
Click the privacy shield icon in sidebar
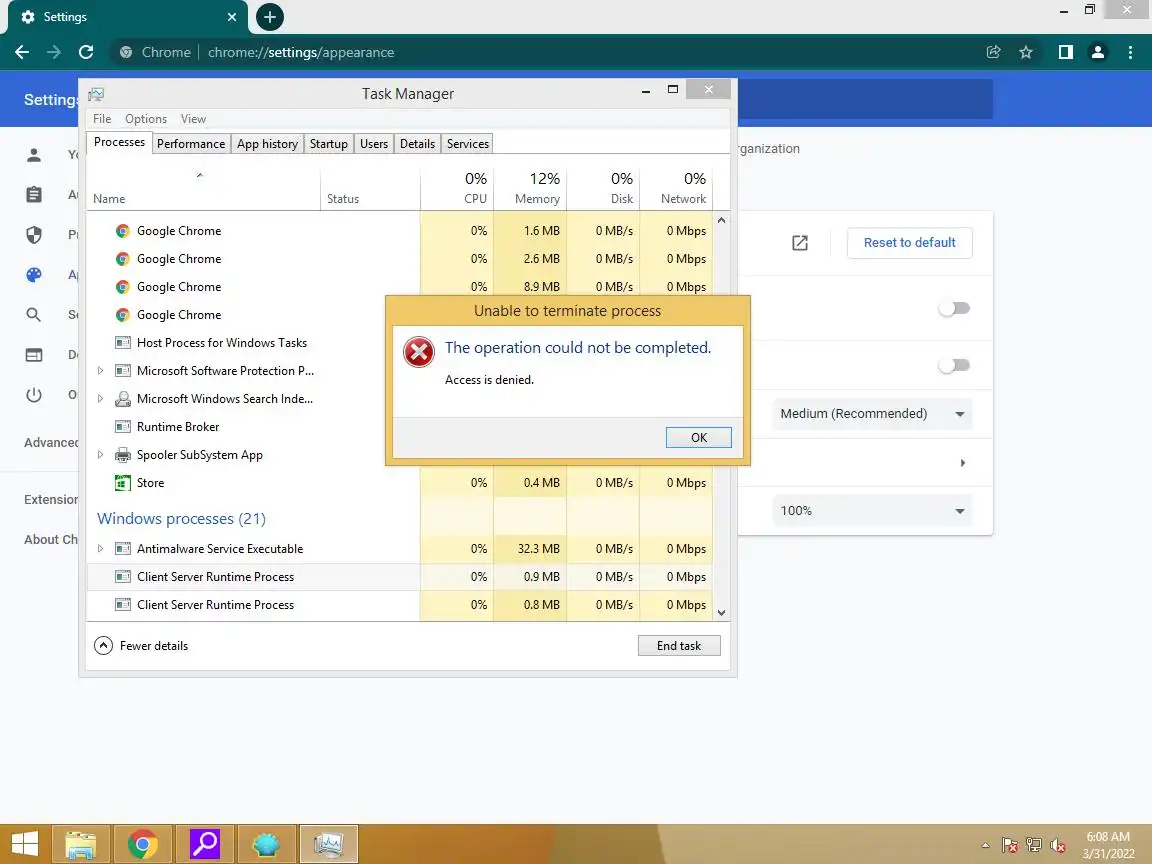pos(34,235)
